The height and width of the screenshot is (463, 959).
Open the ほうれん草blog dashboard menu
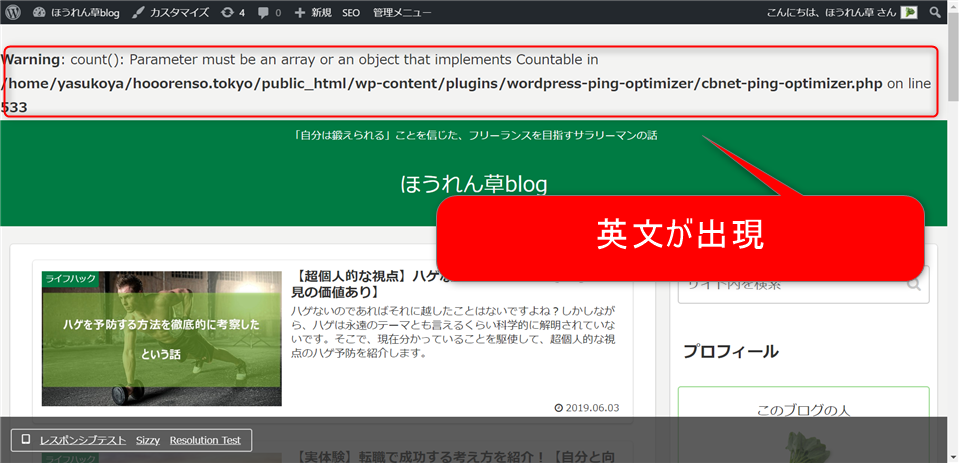[76, 12]
